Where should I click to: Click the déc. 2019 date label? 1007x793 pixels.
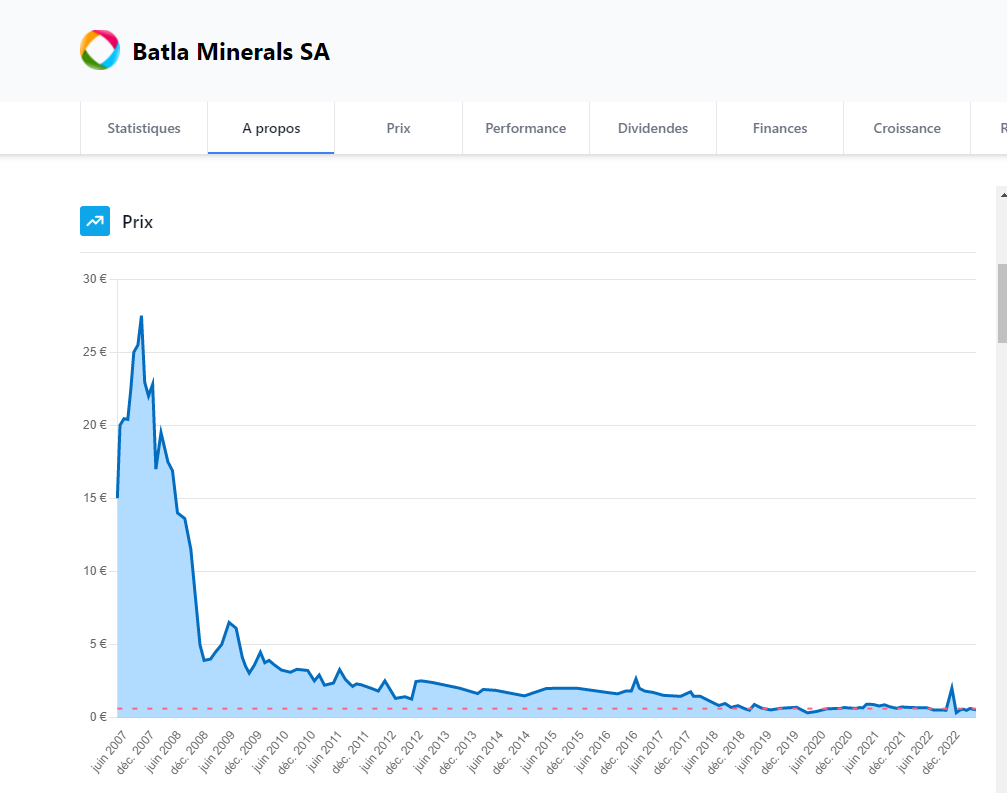pyautogui.click(x=780, y=751)
